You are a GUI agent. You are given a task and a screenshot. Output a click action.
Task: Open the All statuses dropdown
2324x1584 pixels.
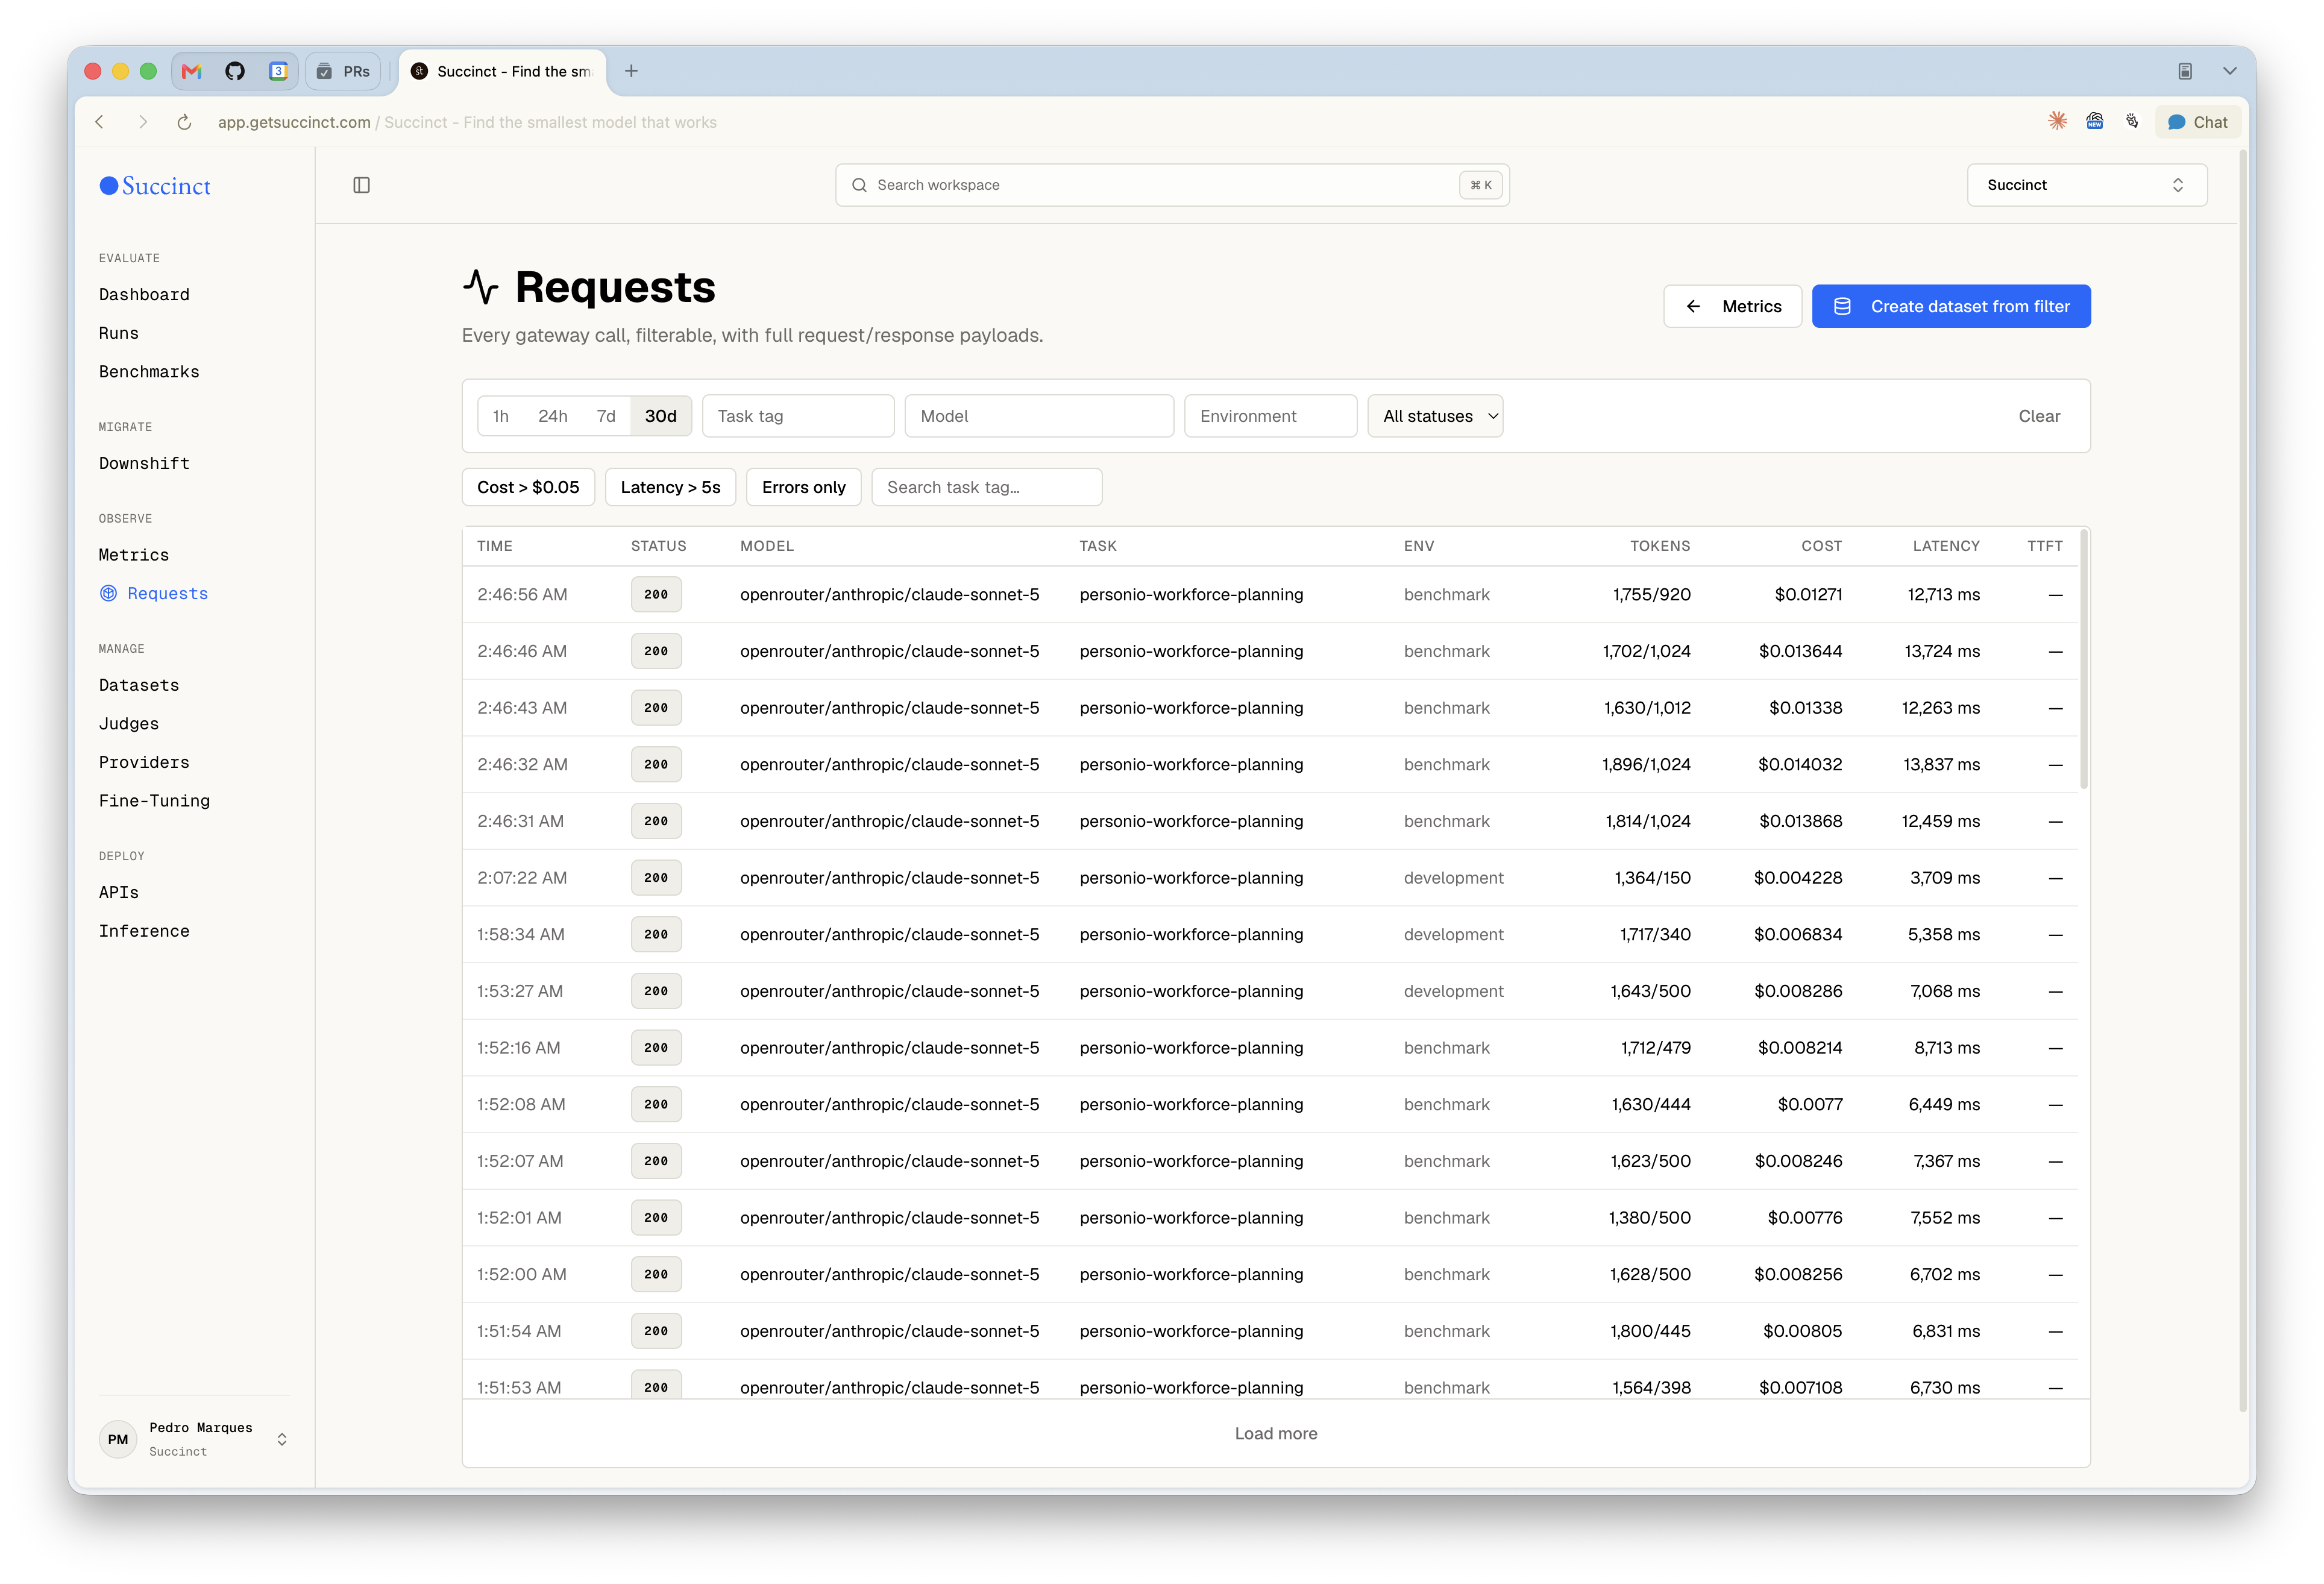pyautogui.click(x=1435, y=416)
